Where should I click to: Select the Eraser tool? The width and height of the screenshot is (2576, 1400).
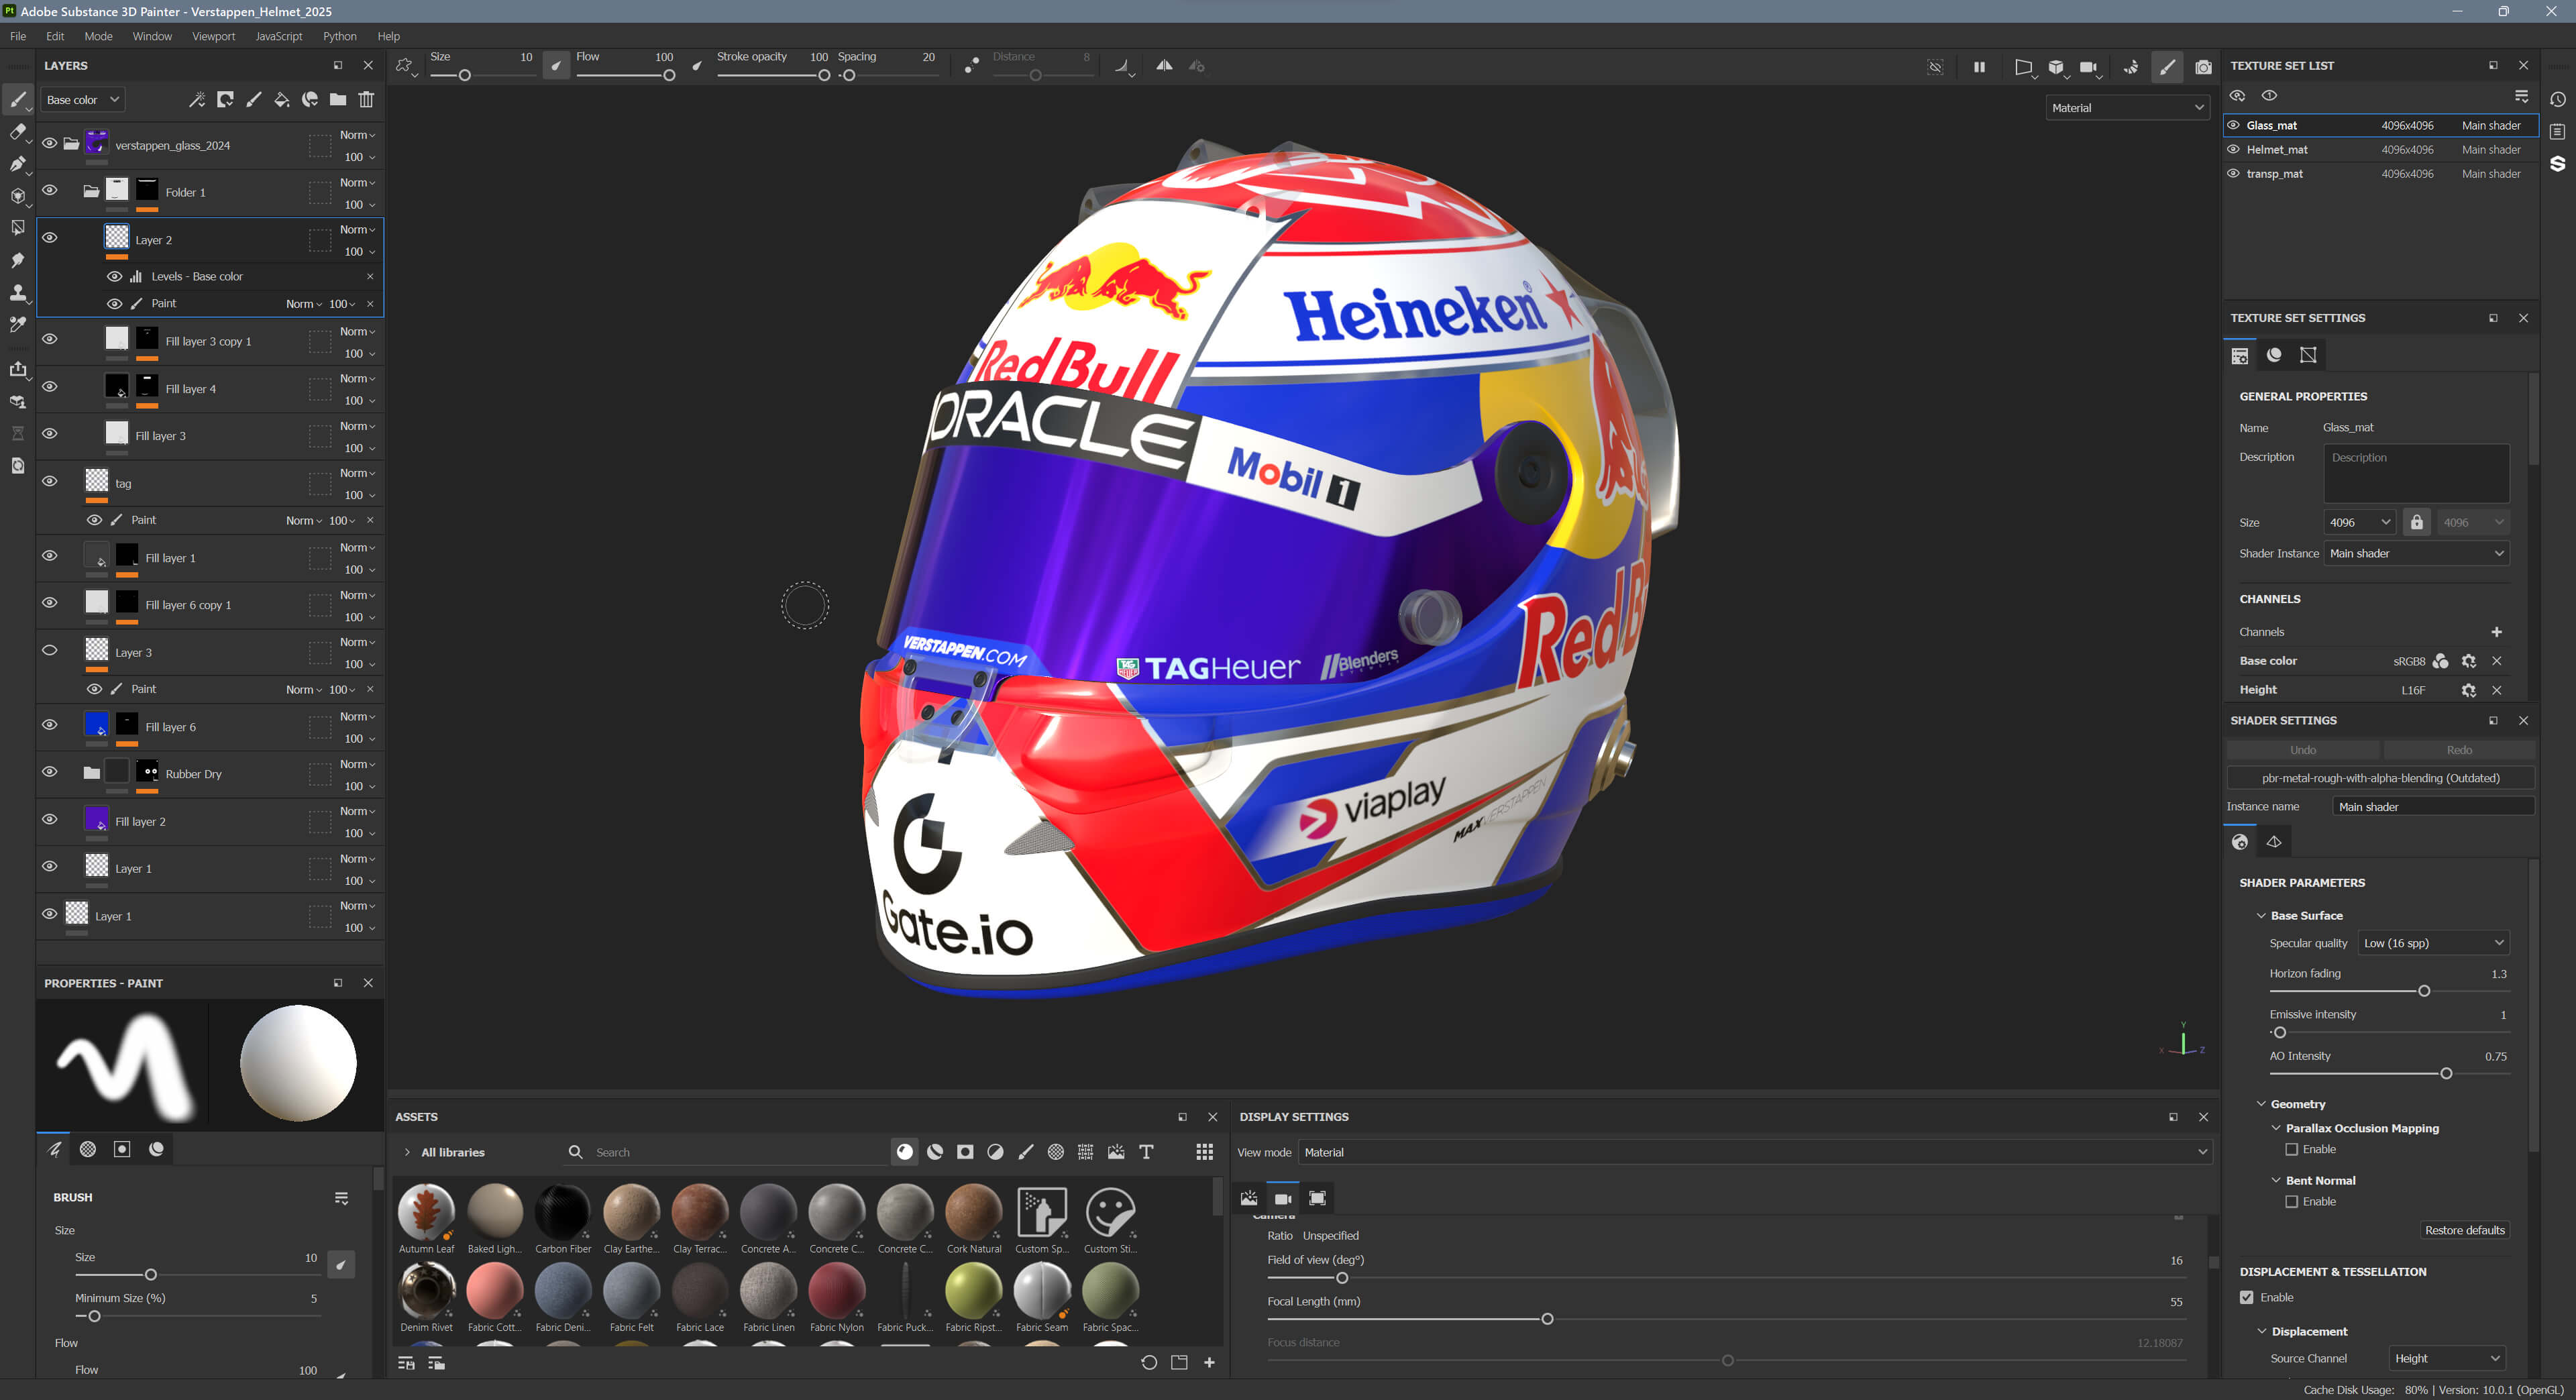[18, 131]
